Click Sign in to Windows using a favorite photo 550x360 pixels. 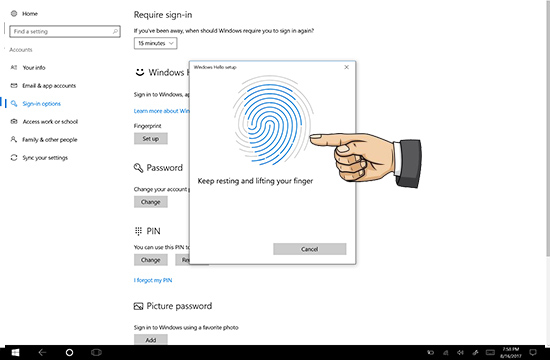pos(186,327)
